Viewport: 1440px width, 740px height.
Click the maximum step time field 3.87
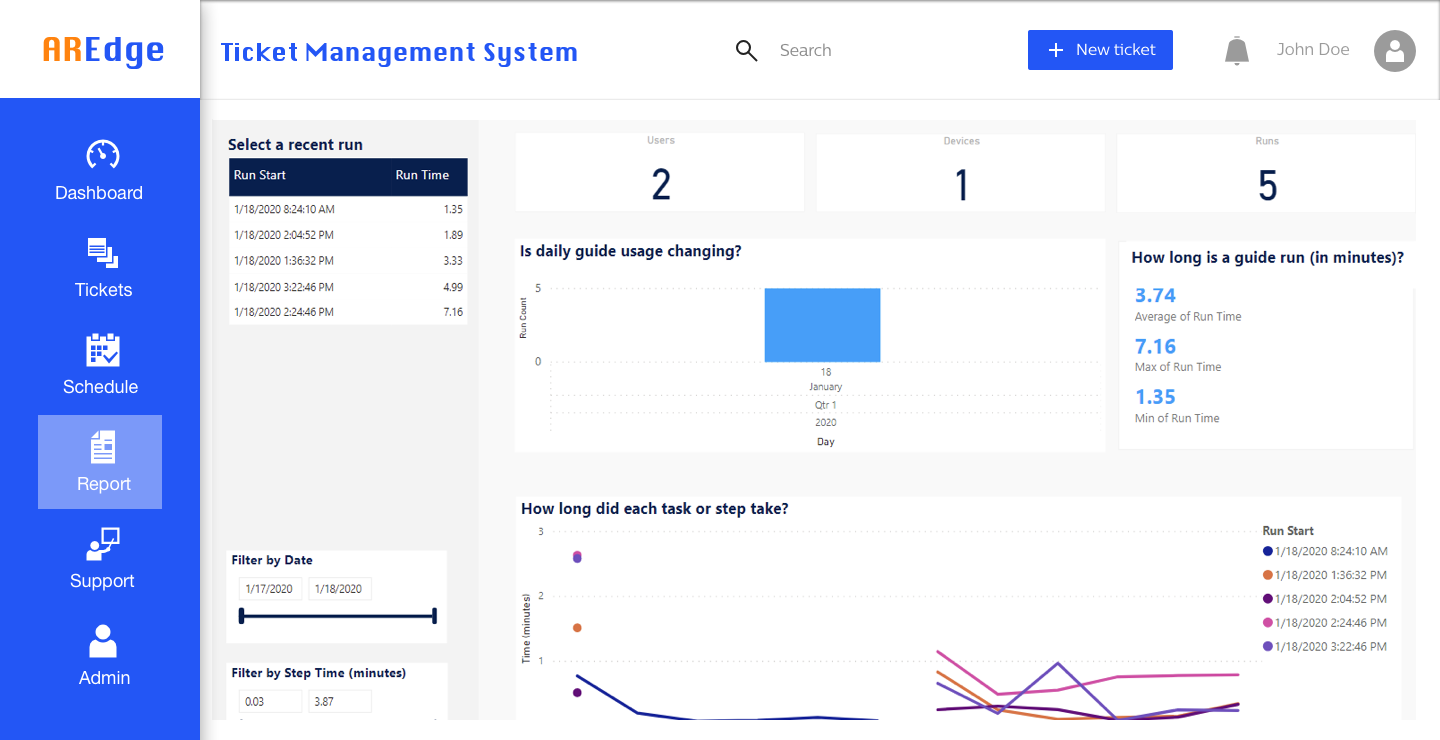340,701
